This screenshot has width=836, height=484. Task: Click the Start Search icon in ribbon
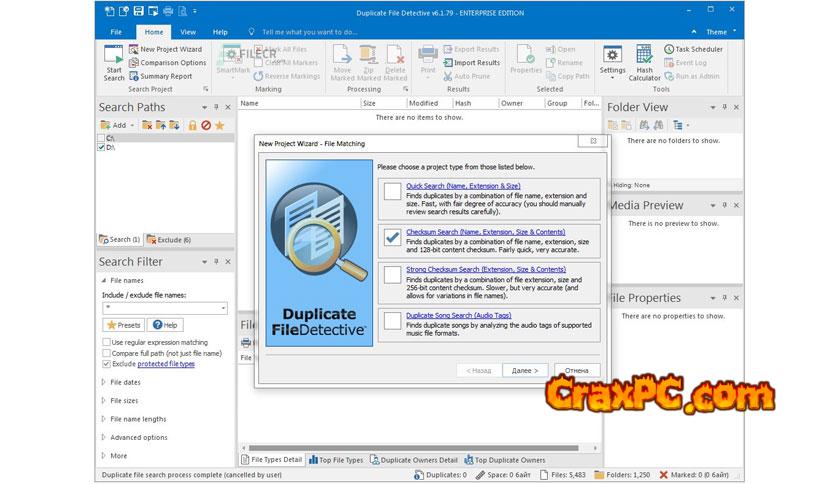point(113,60)
